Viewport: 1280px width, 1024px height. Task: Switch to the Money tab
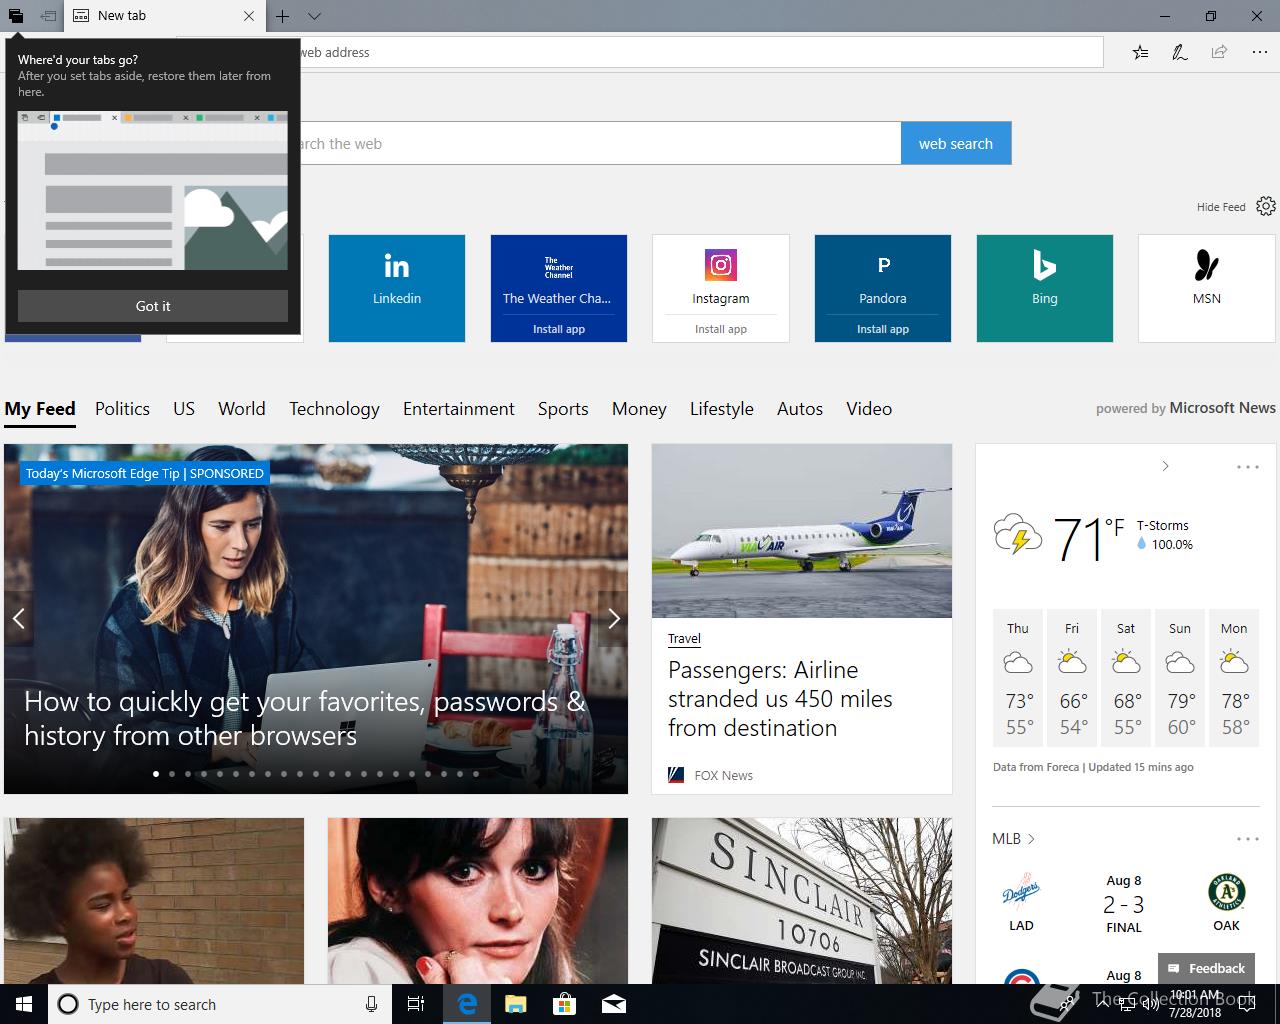click(639, 409)
